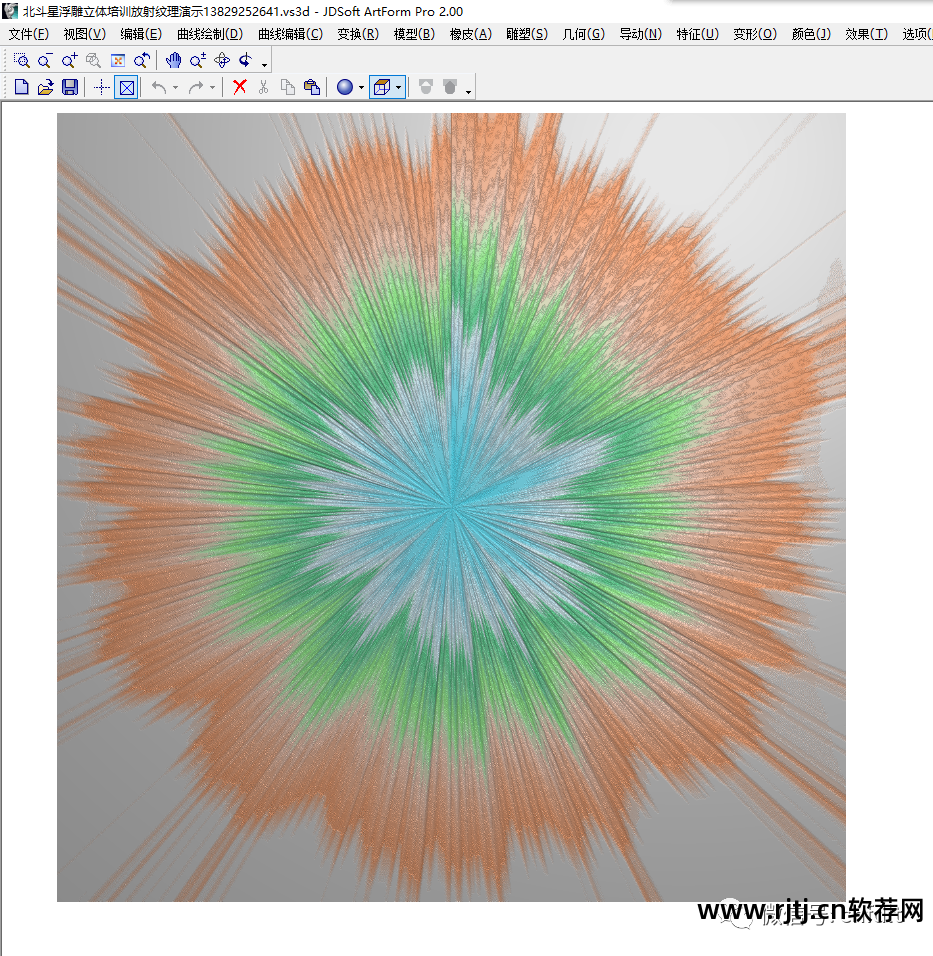Expand the cube view mode dropdown arrow
The height and width of the screenshot is (956, 933).
(x=398, y=88)
